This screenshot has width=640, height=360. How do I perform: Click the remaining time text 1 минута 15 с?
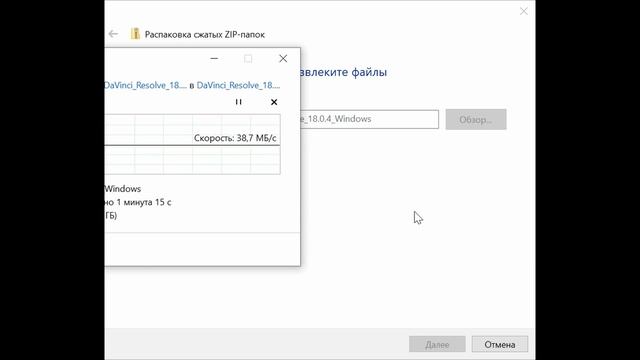point(144,202)
